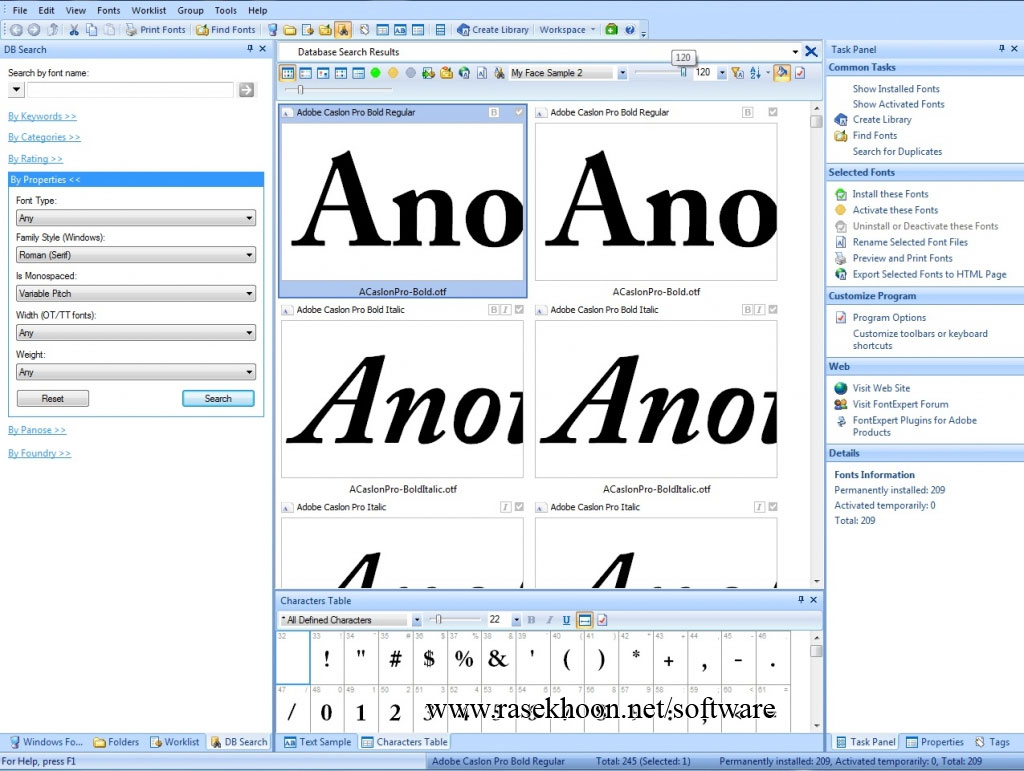The height and width of the screenshot is (771, 1024).
Task: Toggle checkbox on first Adobe Caslon Pro Bold Regular
Action: click(x=519, y=113)
